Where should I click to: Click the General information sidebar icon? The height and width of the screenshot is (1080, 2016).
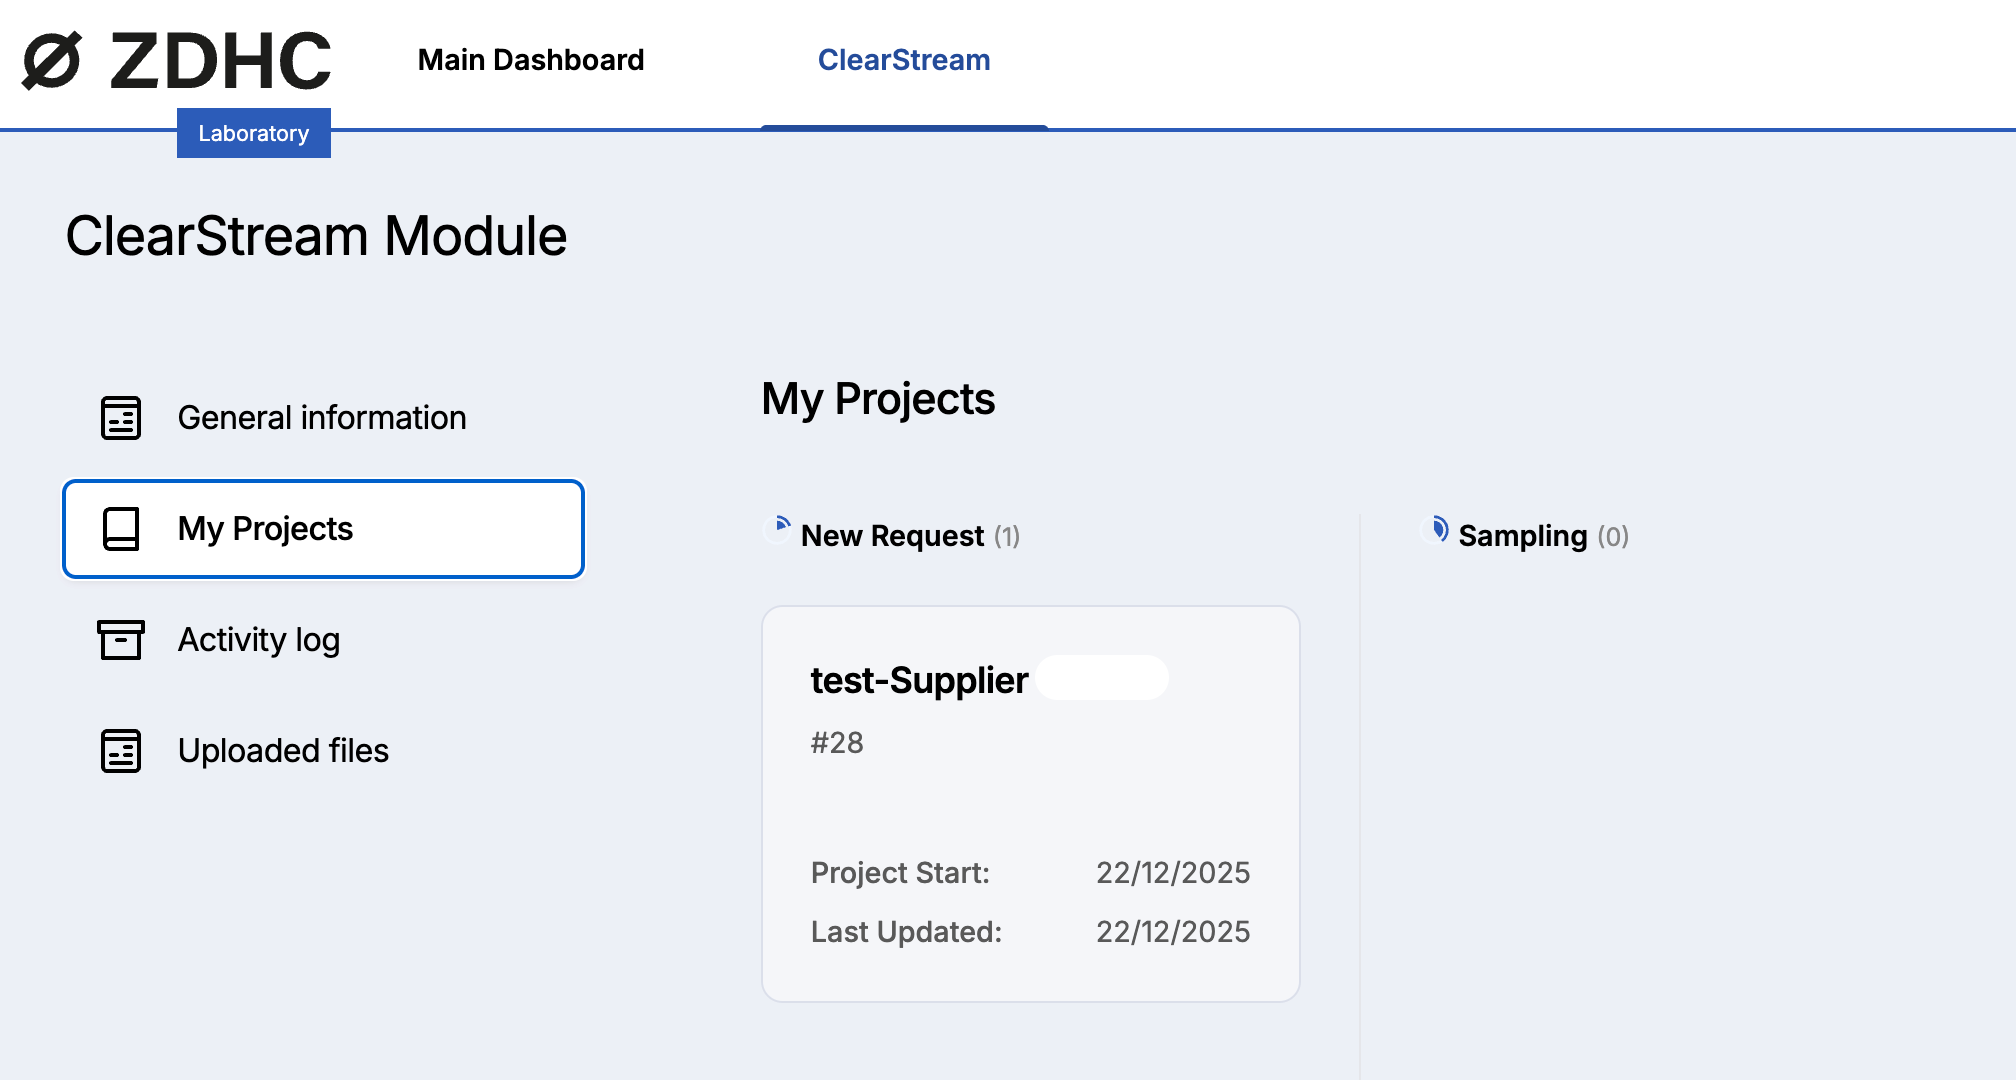tap(121, 418)
